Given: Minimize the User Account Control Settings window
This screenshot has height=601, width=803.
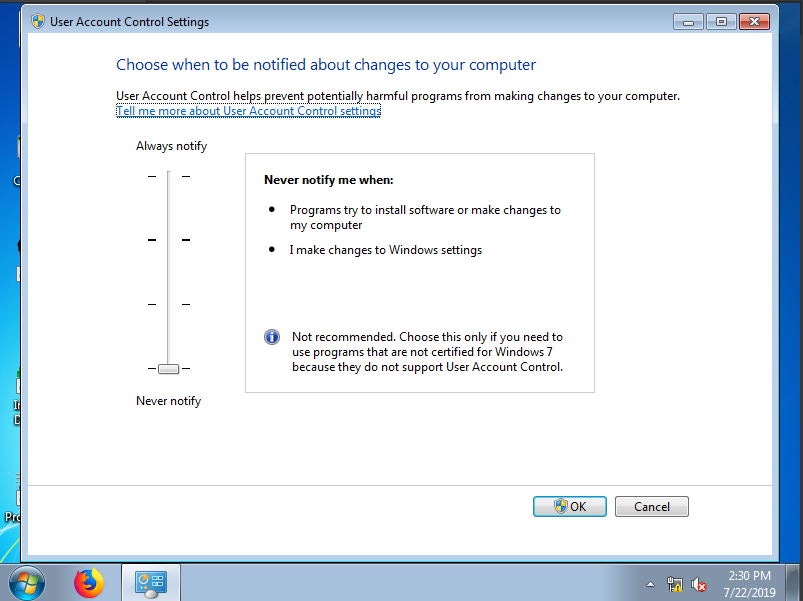Looking at the screenshot, I should 688,22.
